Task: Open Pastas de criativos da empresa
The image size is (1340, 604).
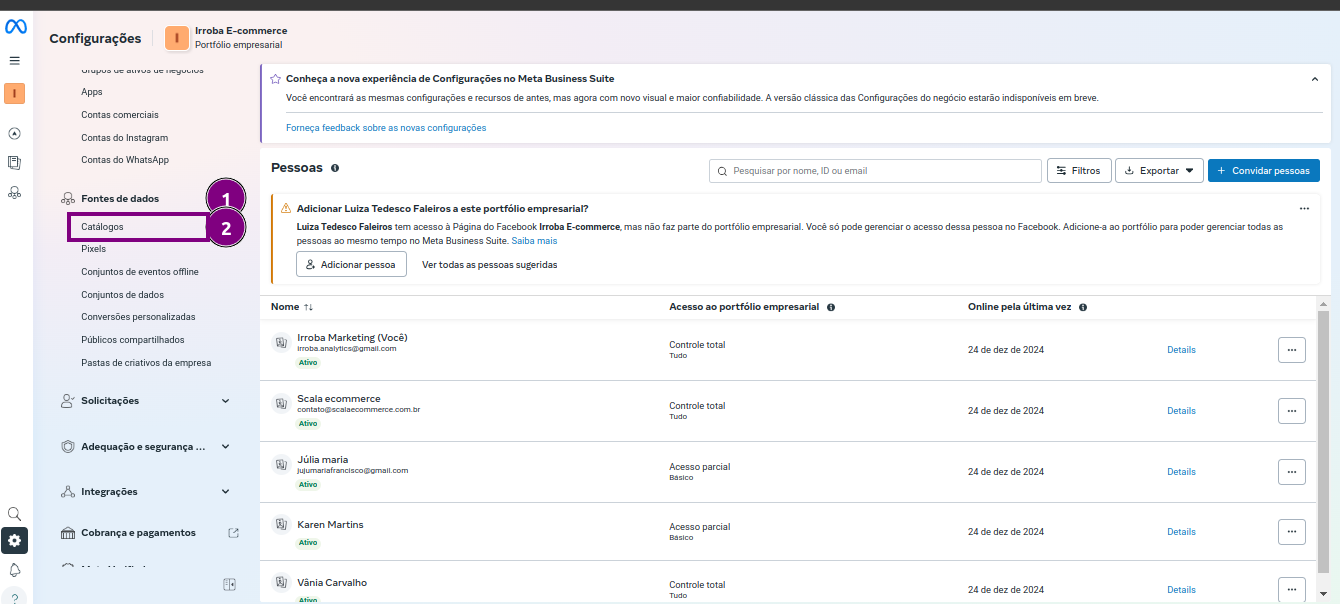Action: coord(146,363)
